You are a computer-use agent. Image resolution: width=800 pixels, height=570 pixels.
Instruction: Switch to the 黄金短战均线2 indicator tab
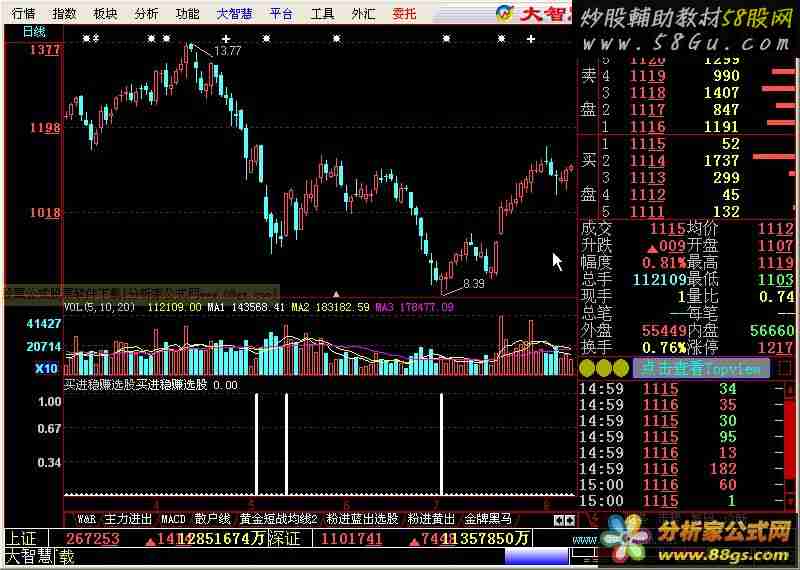(279, 519)
